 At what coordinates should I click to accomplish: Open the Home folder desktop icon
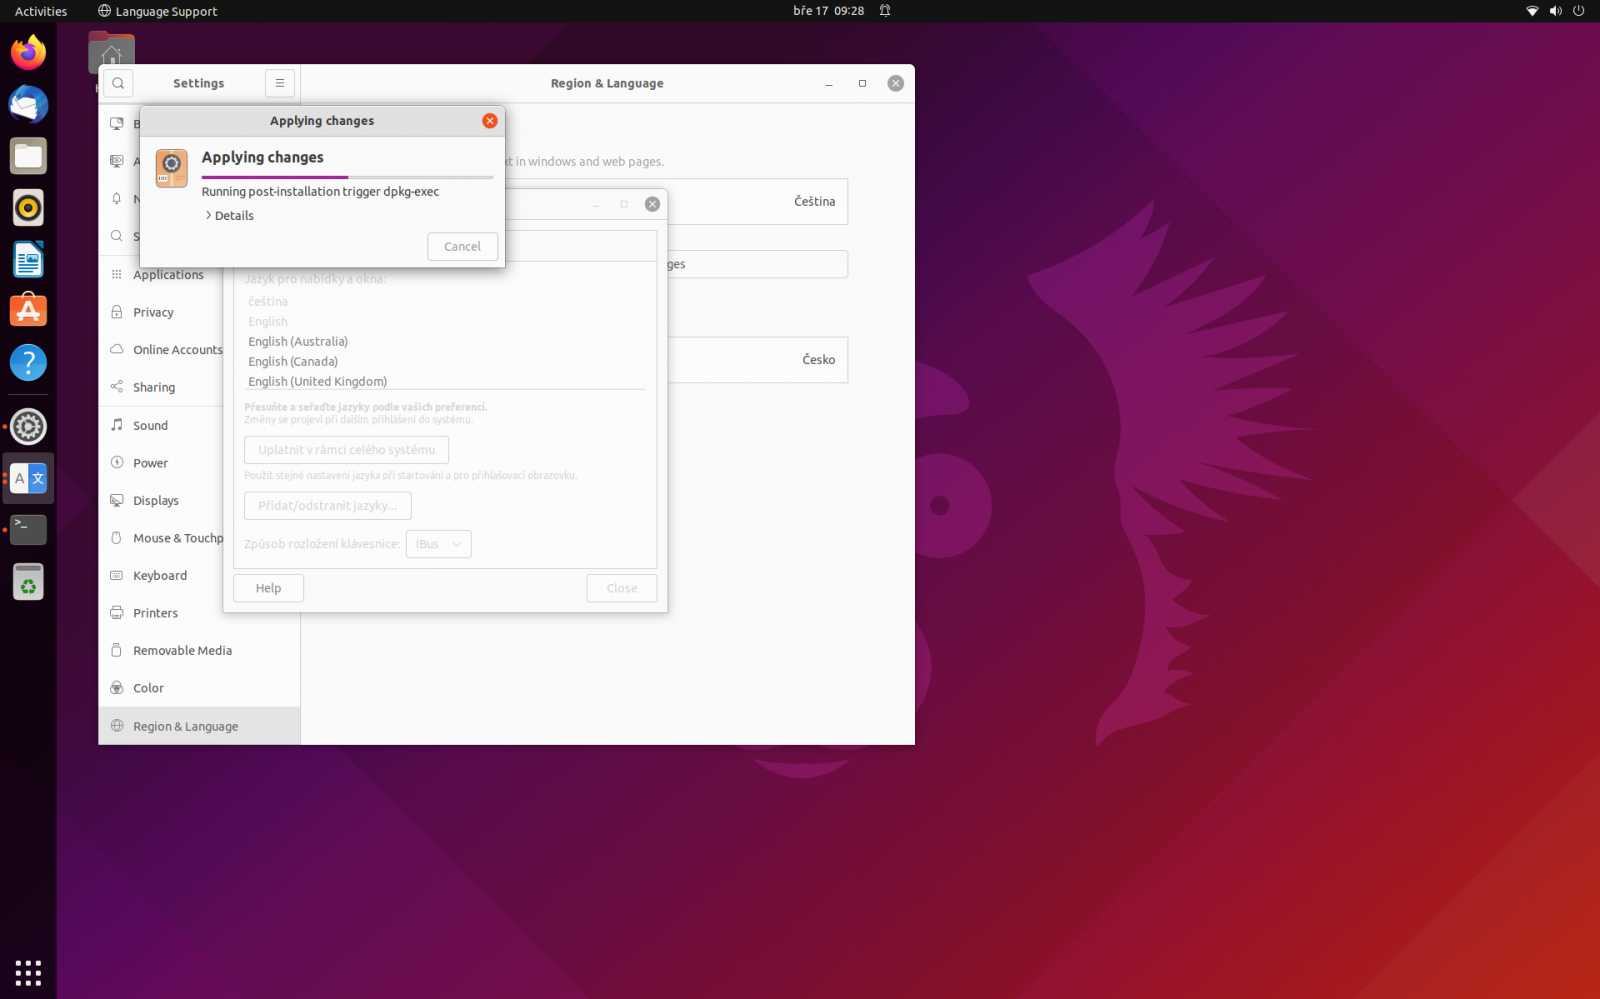coord(111,52)
